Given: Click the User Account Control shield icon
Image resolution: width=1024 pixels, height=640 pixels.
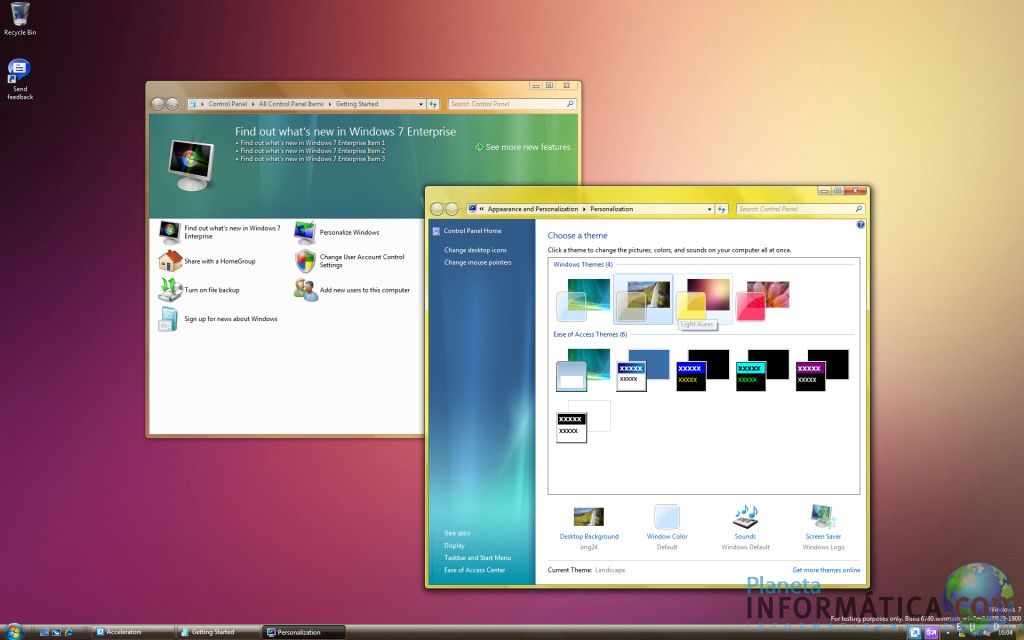Looking at the screenshot, I should click(305, 261).
